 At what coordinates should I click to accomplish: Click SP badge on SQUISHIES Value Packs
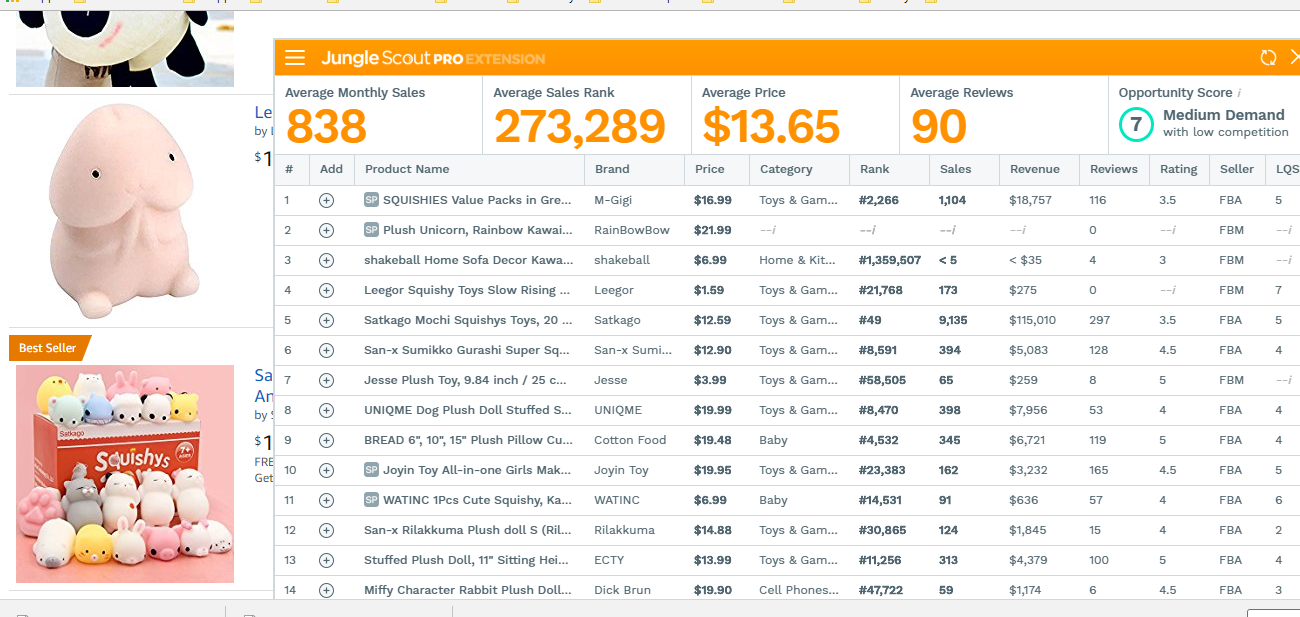[371, 200]
